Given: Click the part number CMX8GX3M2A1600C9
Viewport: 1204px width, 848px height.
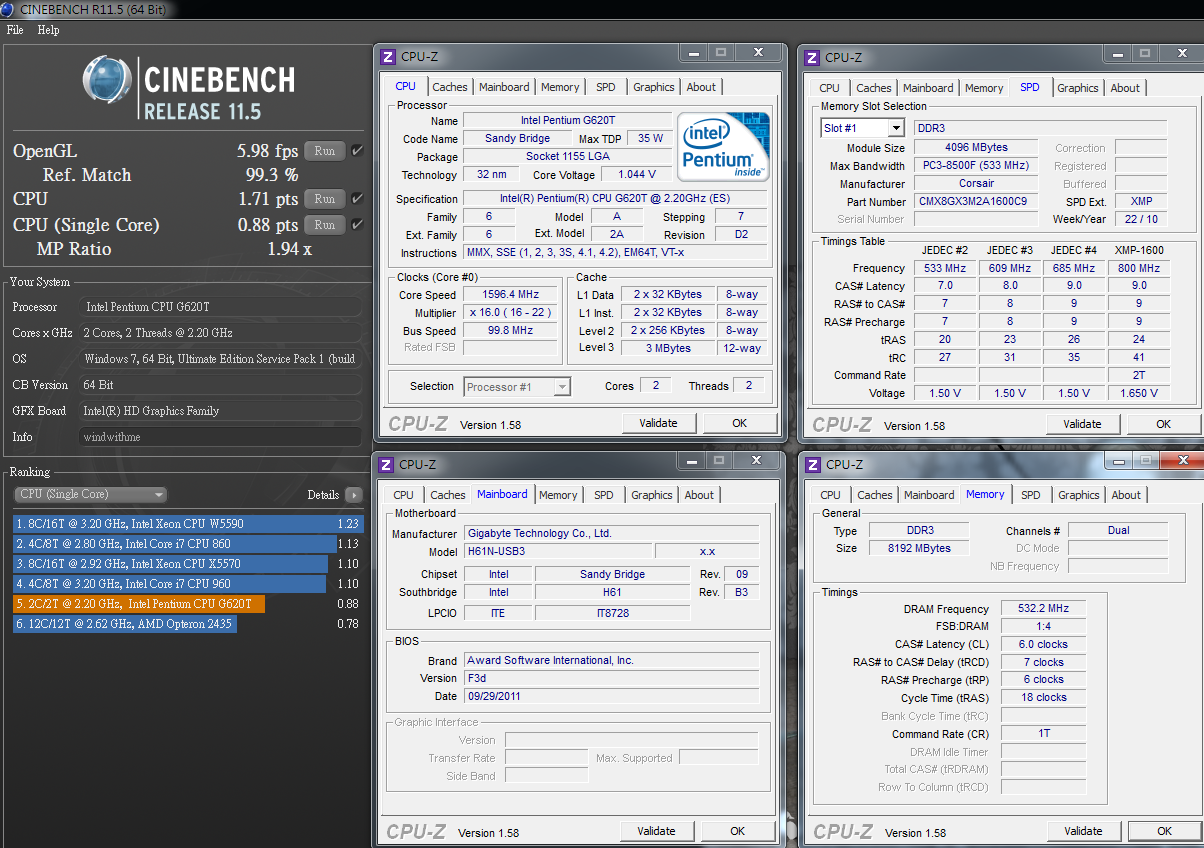Looking at the screenshot, I should 976,202.
